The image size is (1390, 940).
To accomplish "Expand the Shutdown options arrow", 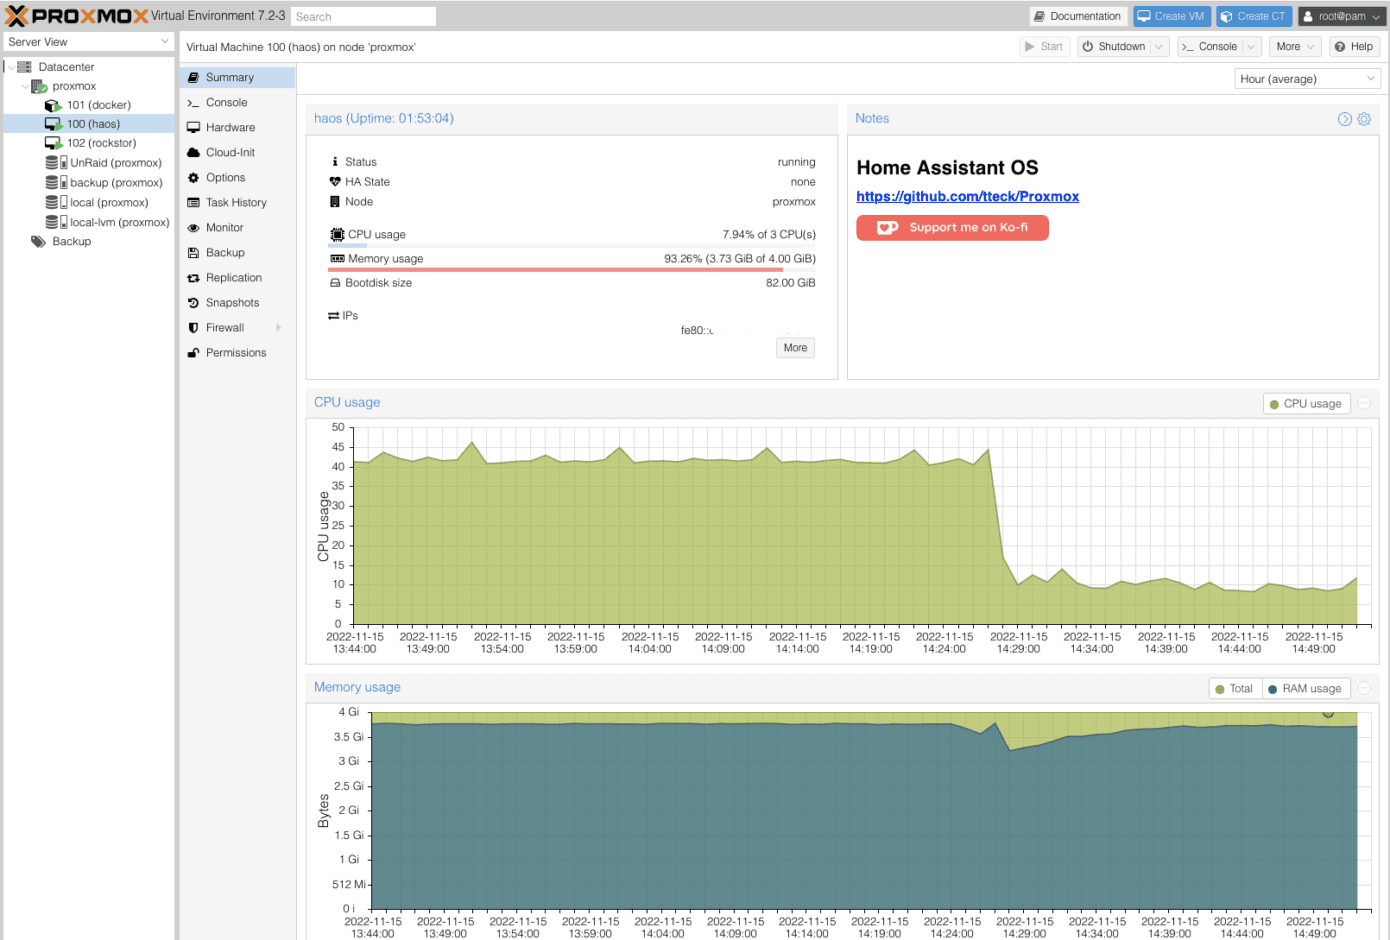I will coord(1159,47).
